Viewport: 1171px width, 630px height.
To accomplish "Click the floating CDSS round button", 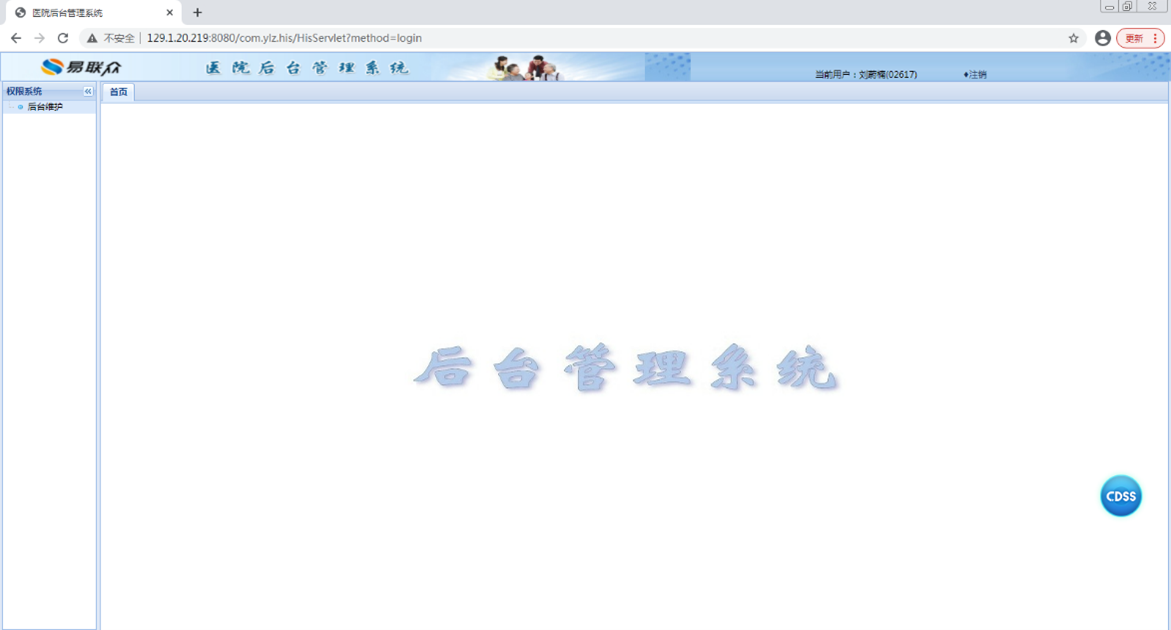I will click(1120, 496).
